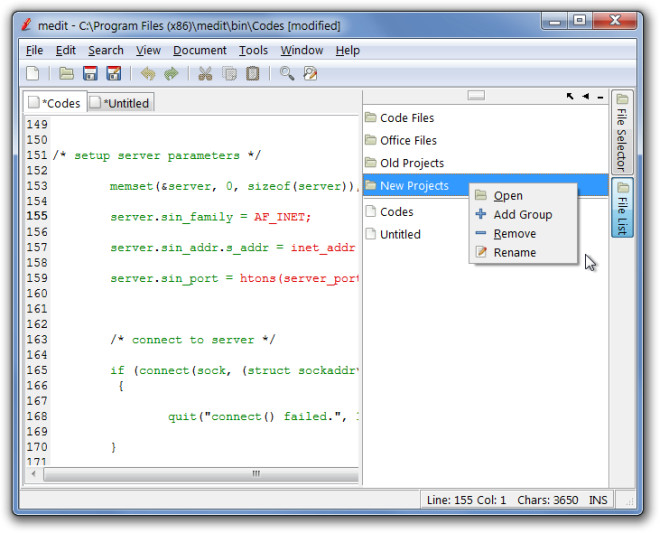Switch to the *Untitled tab
This screenshot has width=660, height=533.
pos(121,103)
